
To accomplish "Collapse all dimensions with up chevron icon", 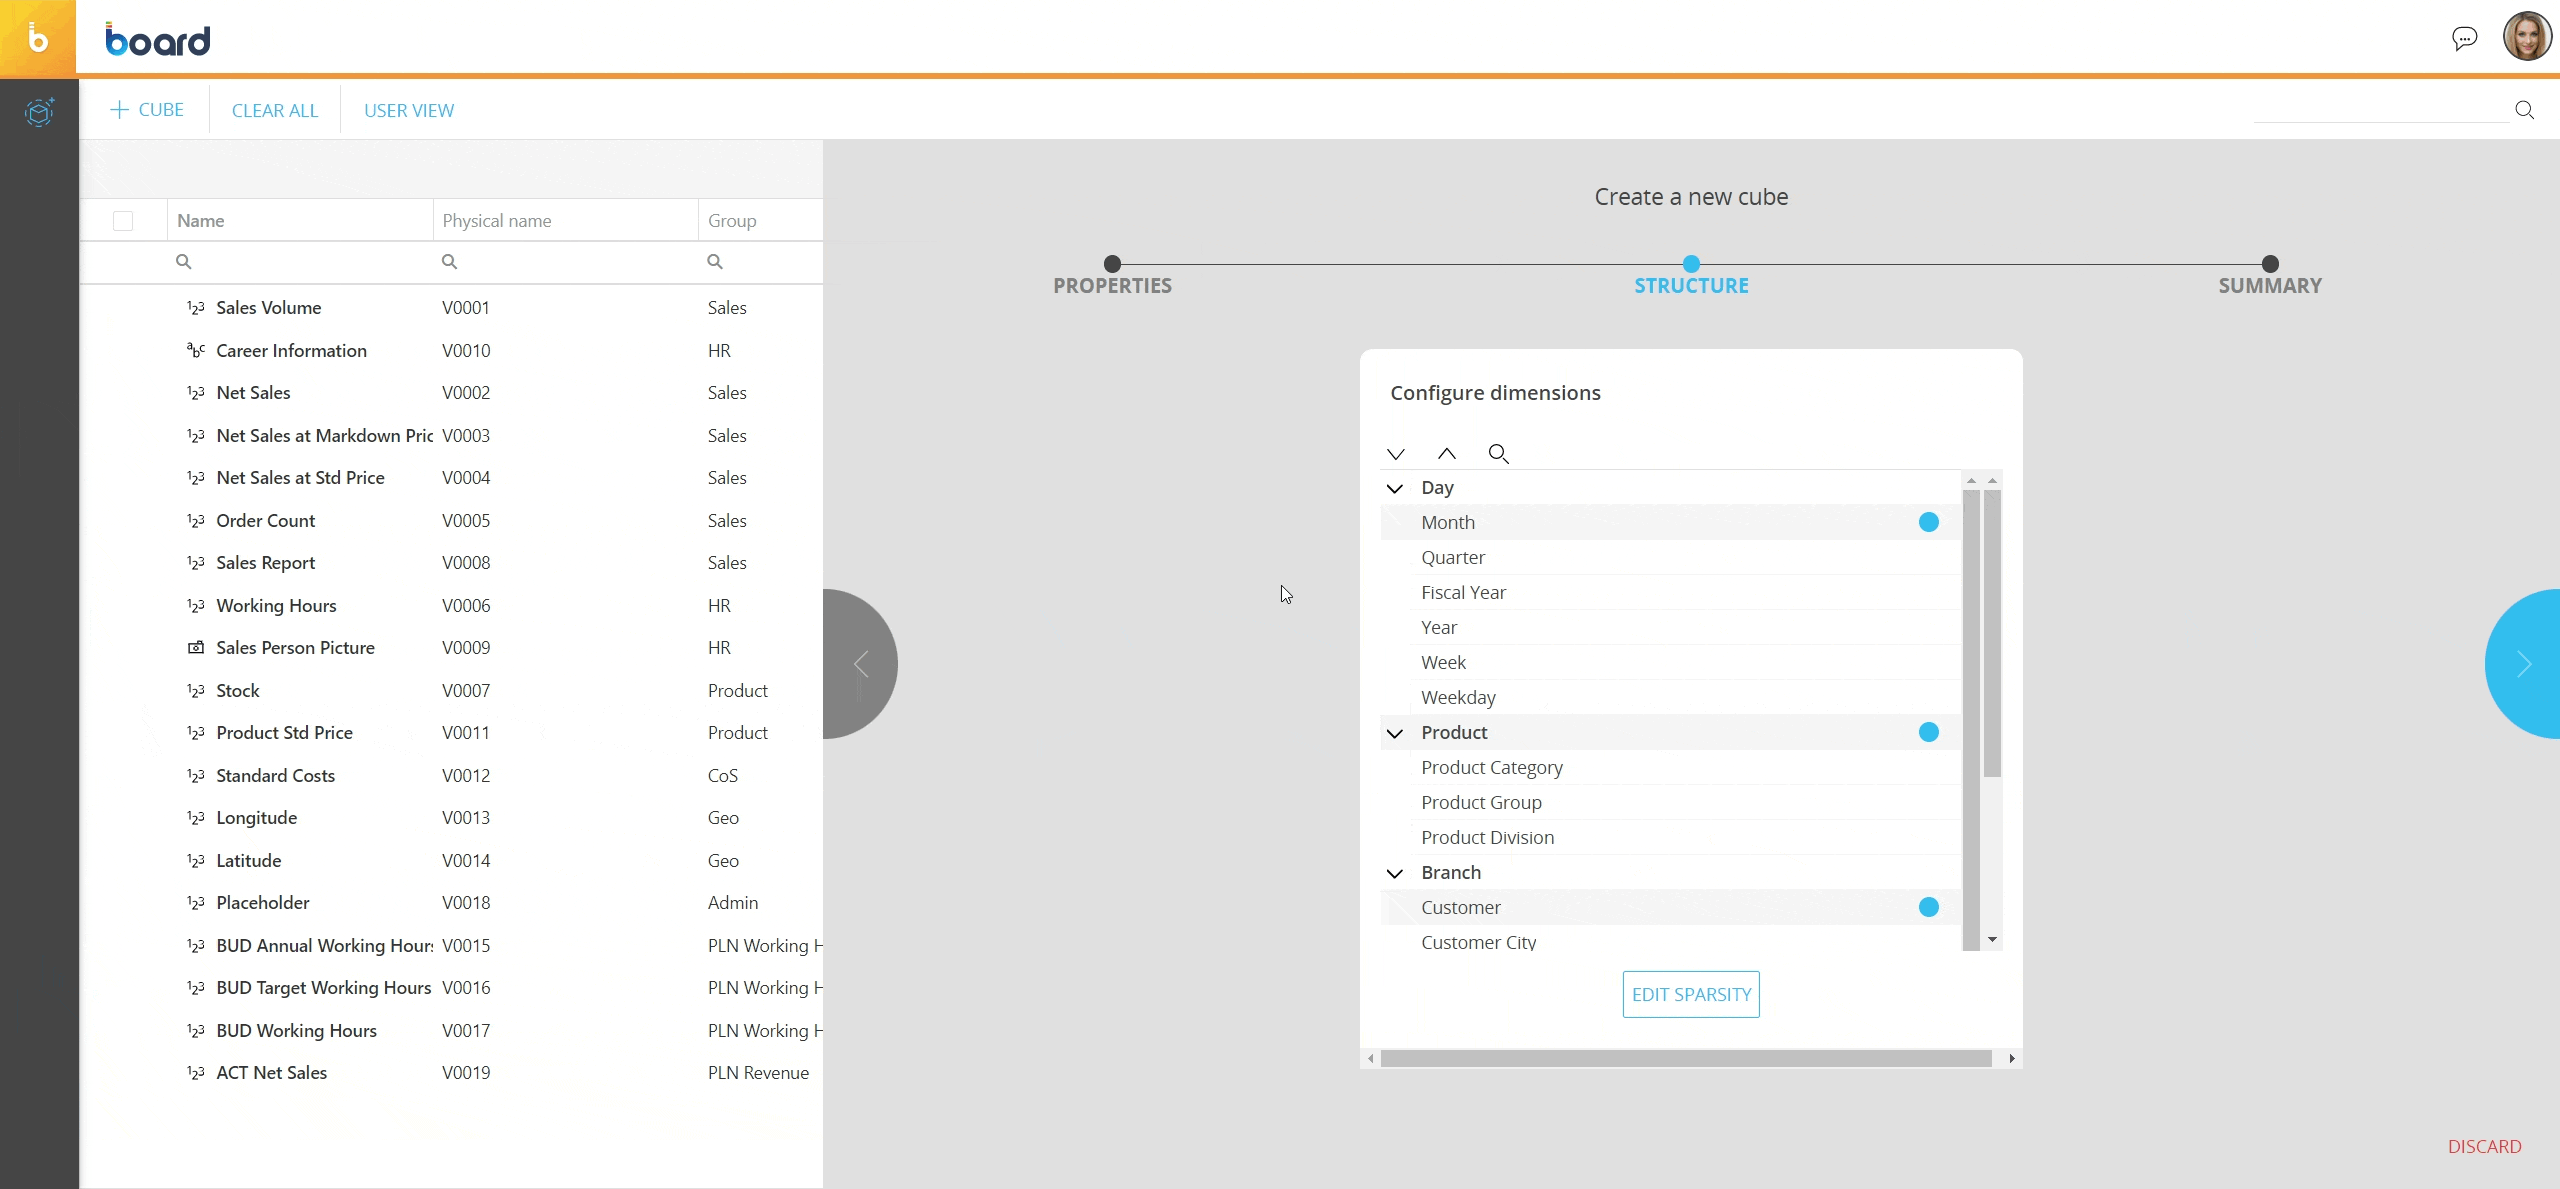I will pyautogui.click(x=1446, y=454).
